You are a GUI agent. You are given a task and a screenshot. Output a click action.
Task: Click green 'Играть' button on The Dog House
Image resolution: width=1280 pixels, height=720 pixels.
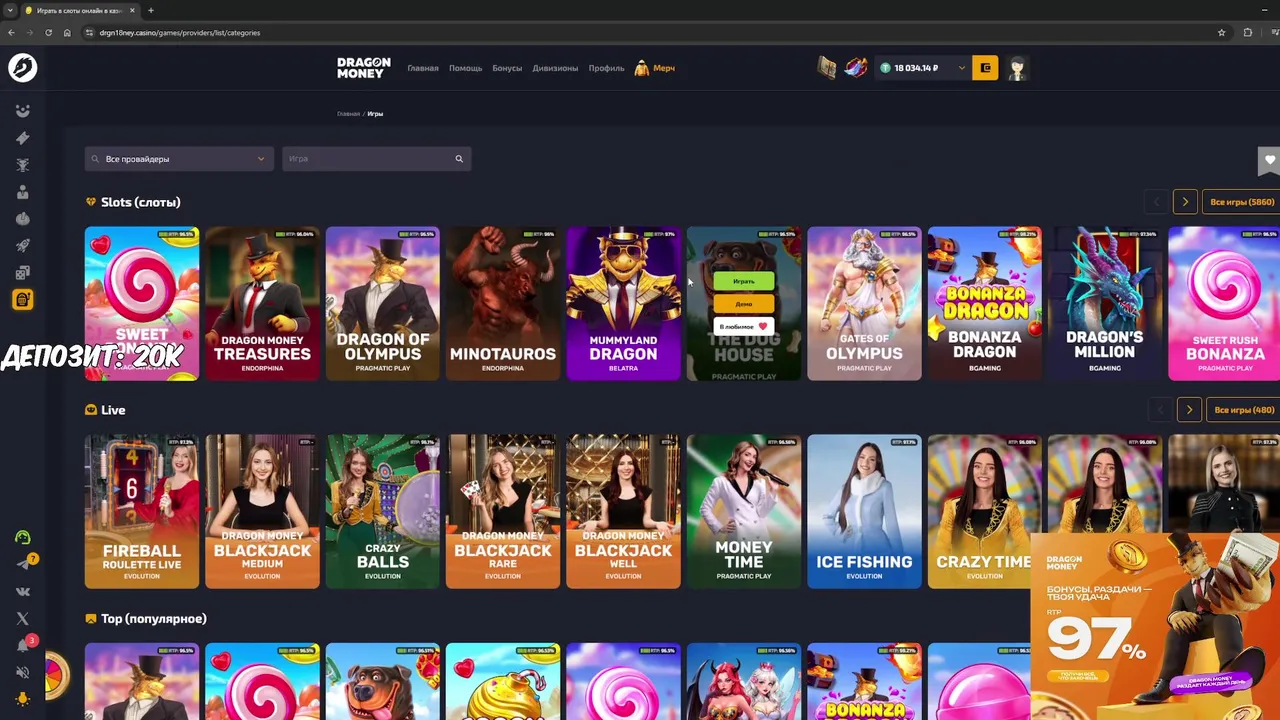tap(743, 281)
